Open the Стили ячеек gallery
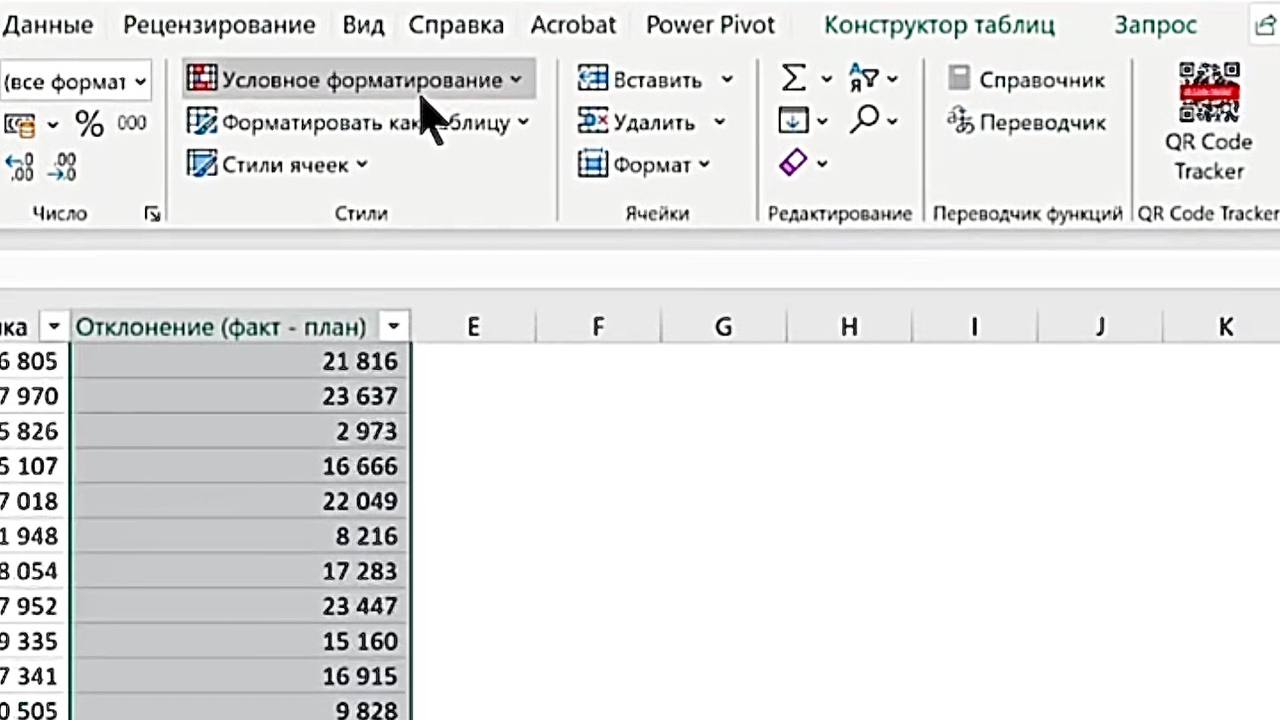 pyautogui.click(x=278, y=165)
